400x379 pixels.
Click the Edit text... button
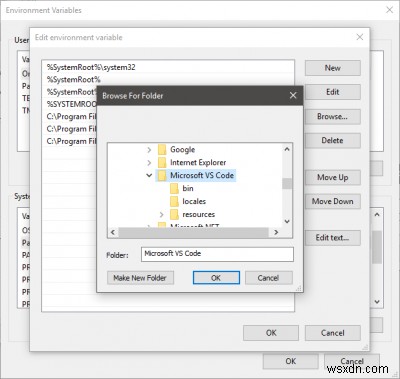333,238
